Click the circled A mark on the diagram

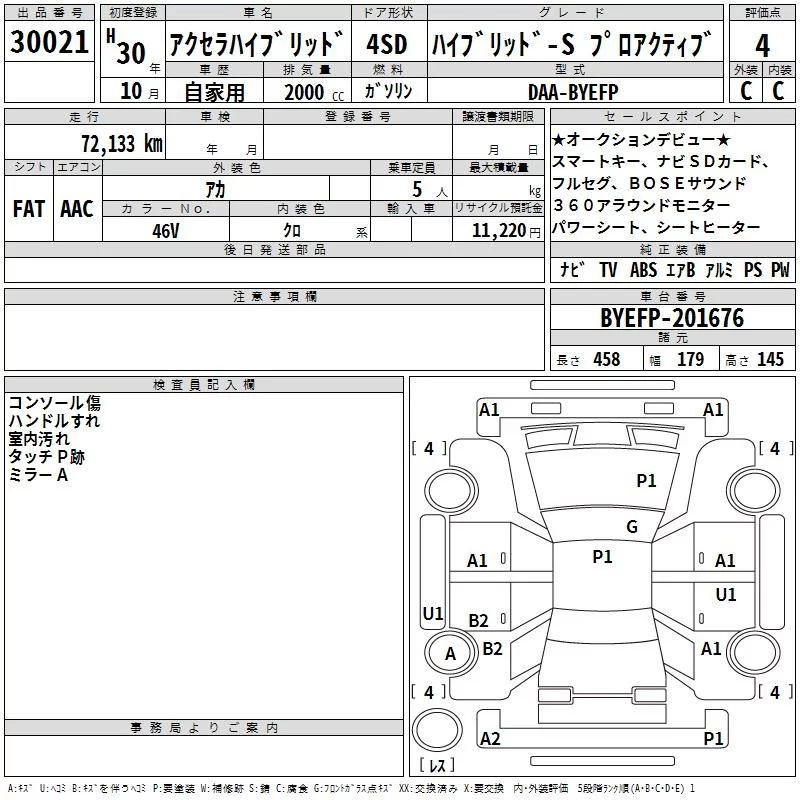coord(449,653)
